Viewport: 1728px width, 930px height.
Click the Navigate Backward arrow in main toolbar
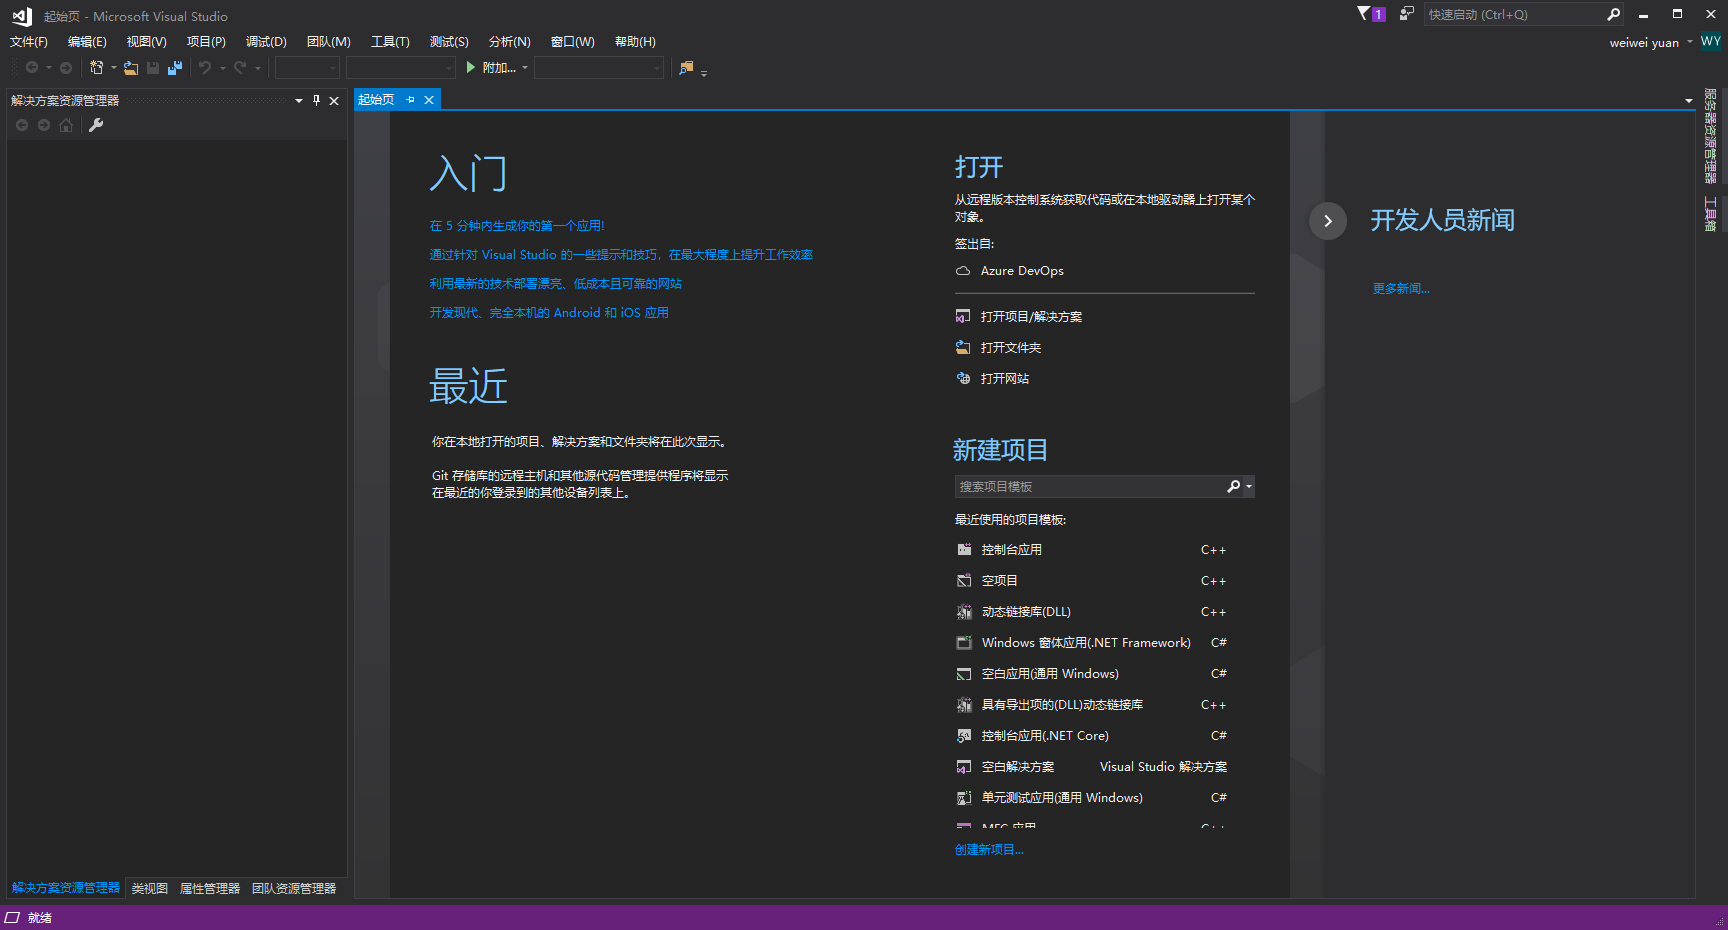[32, 68]
